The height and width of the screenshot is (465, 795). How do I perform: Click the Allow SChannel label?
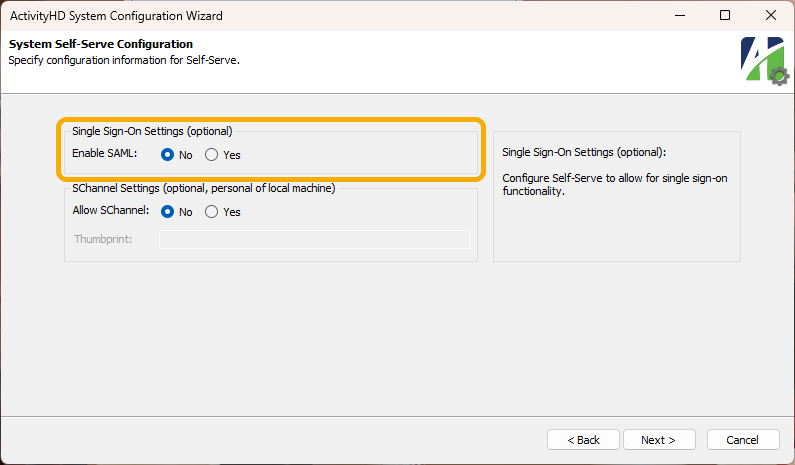[x=111, y=210]
